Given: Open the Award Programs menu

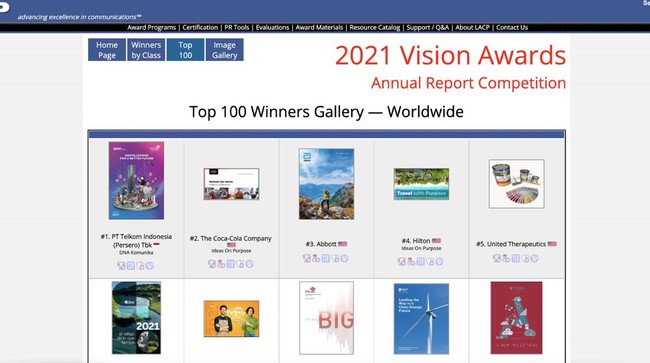Looking at the screenshot, I should [151, 27].
